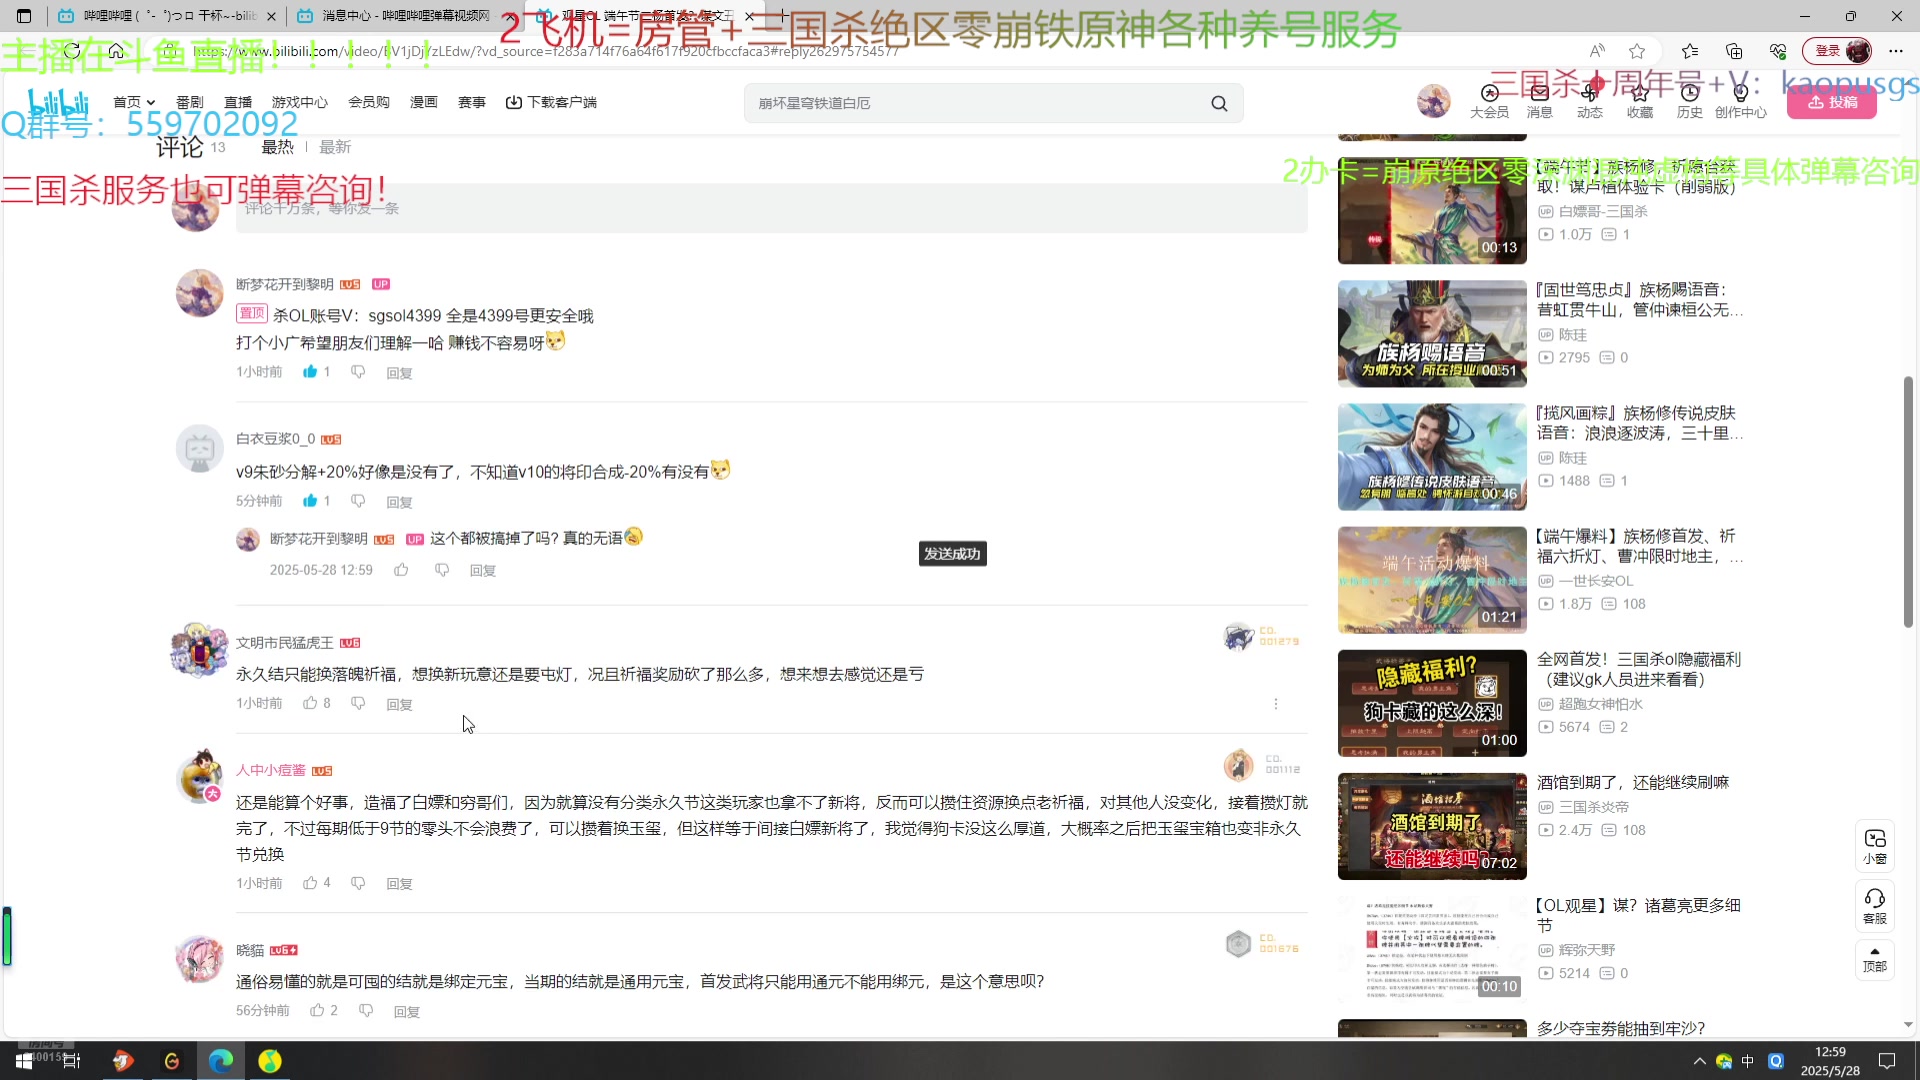
Task: Click the 顶部 back-to-top button
Action: (x=1875, y=960)
